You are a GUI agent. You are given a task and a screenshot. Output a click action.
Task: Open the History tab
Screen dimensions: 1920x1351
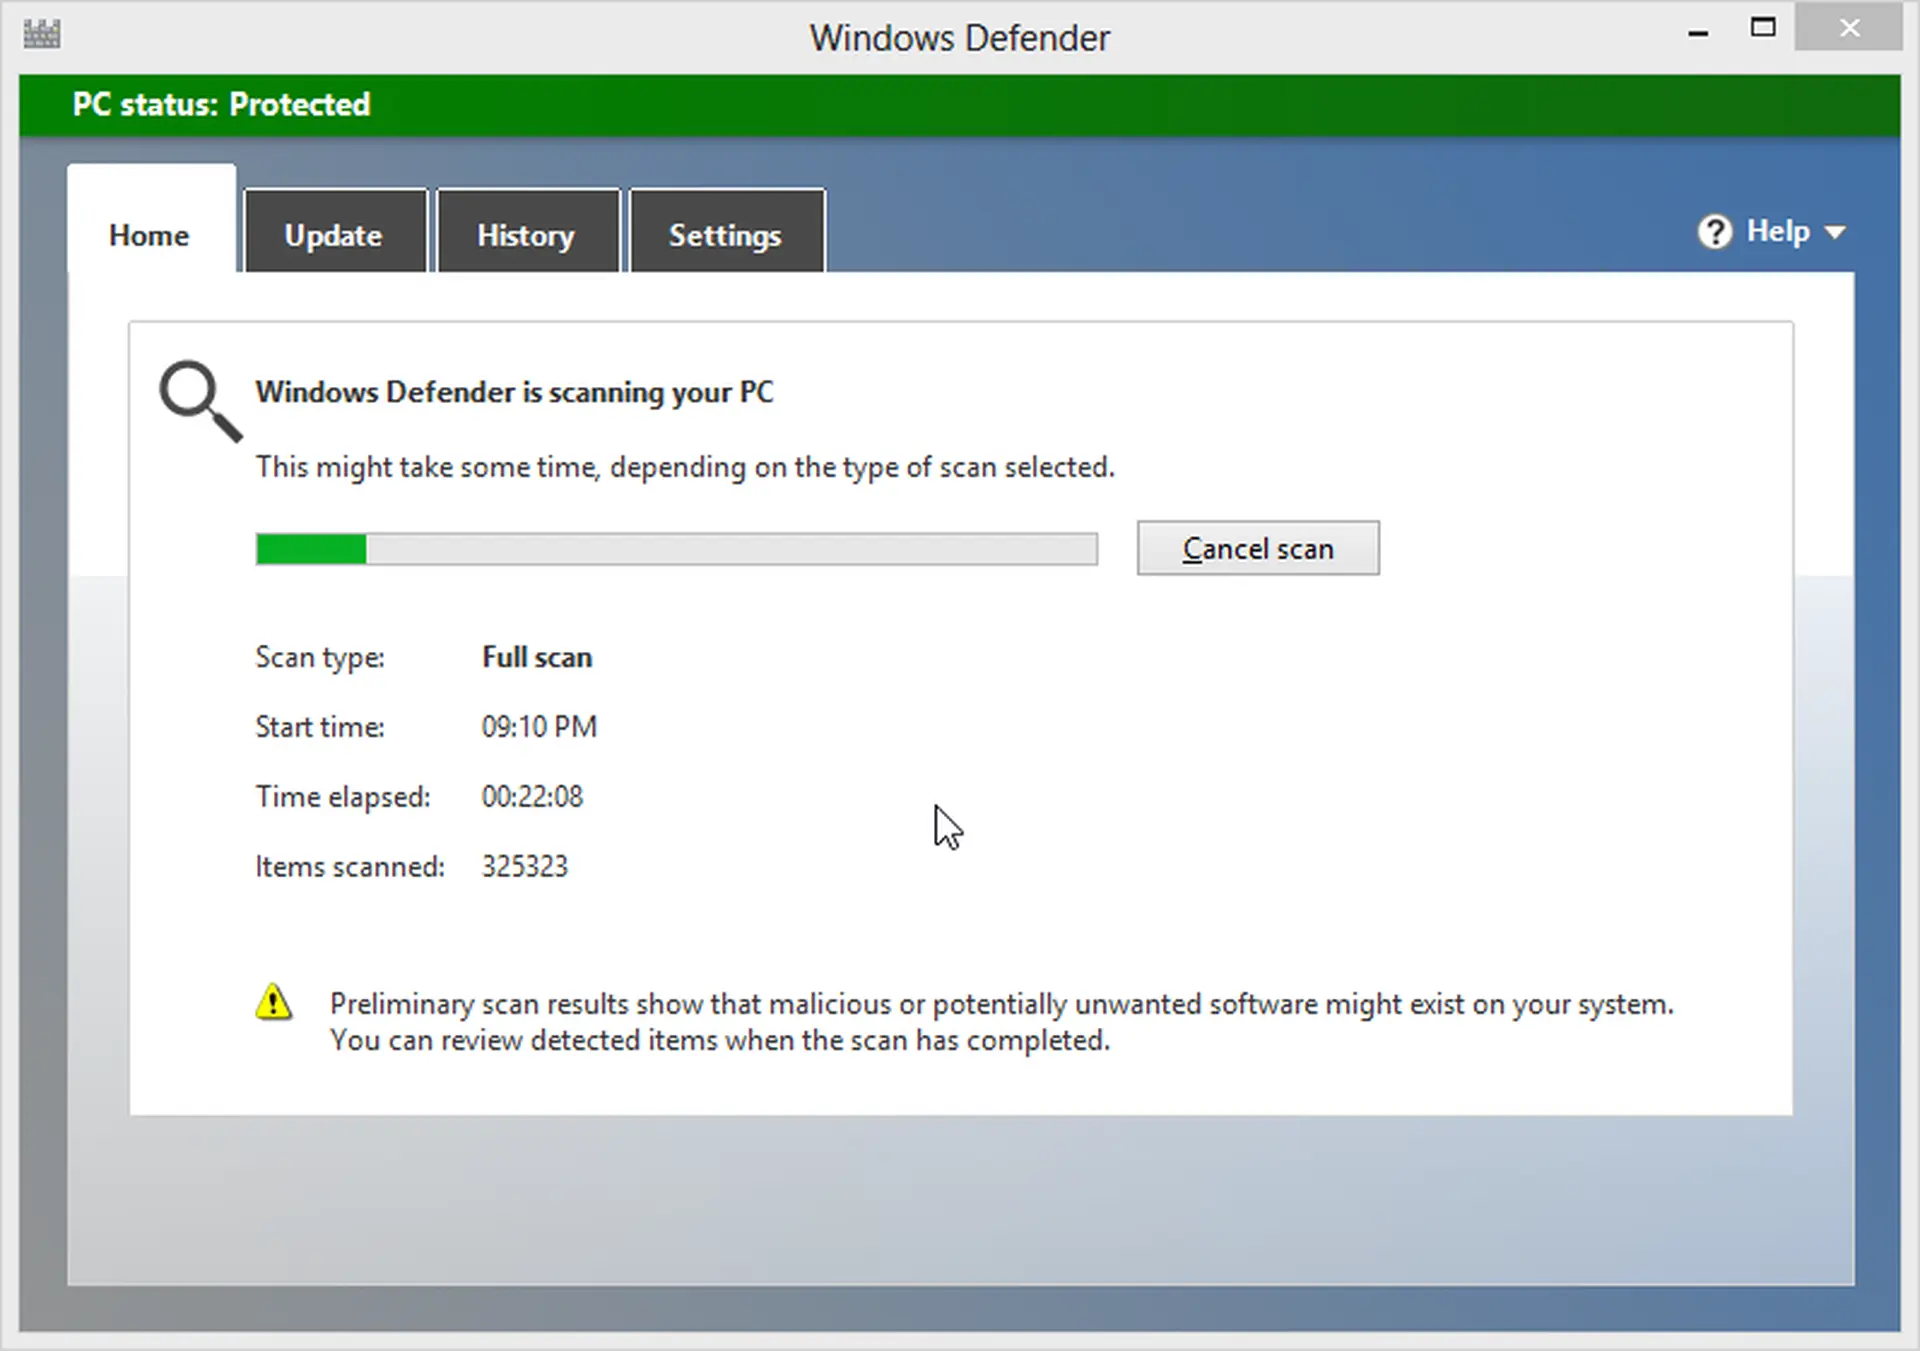(x=528, y=230)
